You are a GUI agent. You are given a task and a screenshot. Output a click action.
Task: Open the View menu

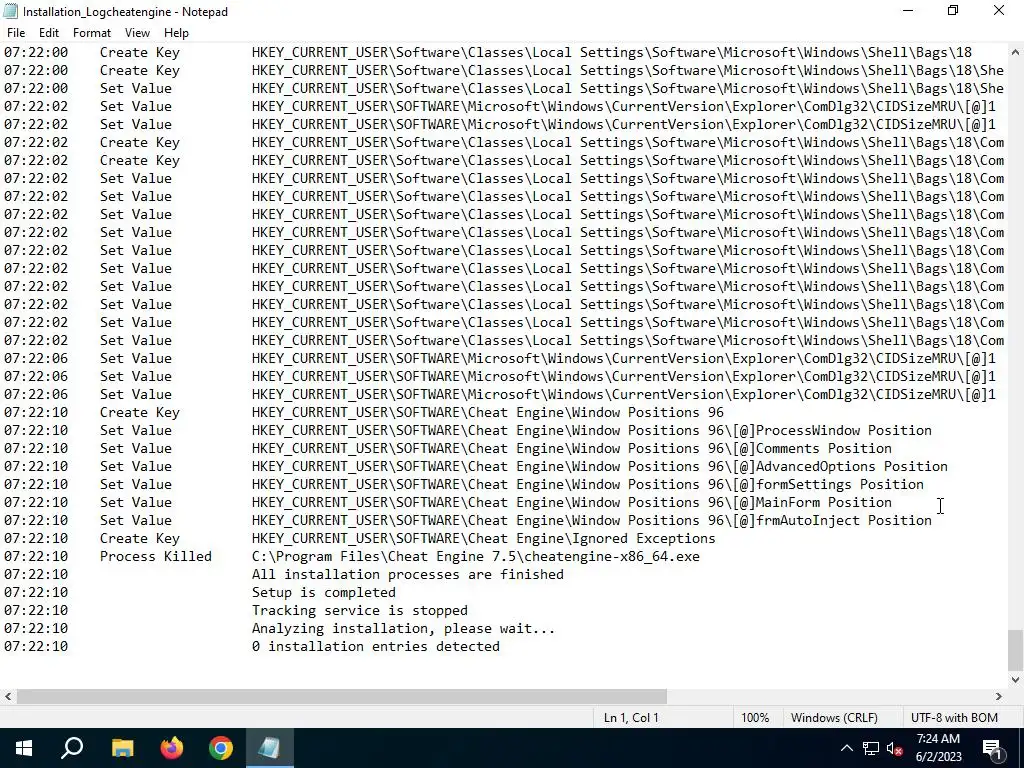point(137,33)
